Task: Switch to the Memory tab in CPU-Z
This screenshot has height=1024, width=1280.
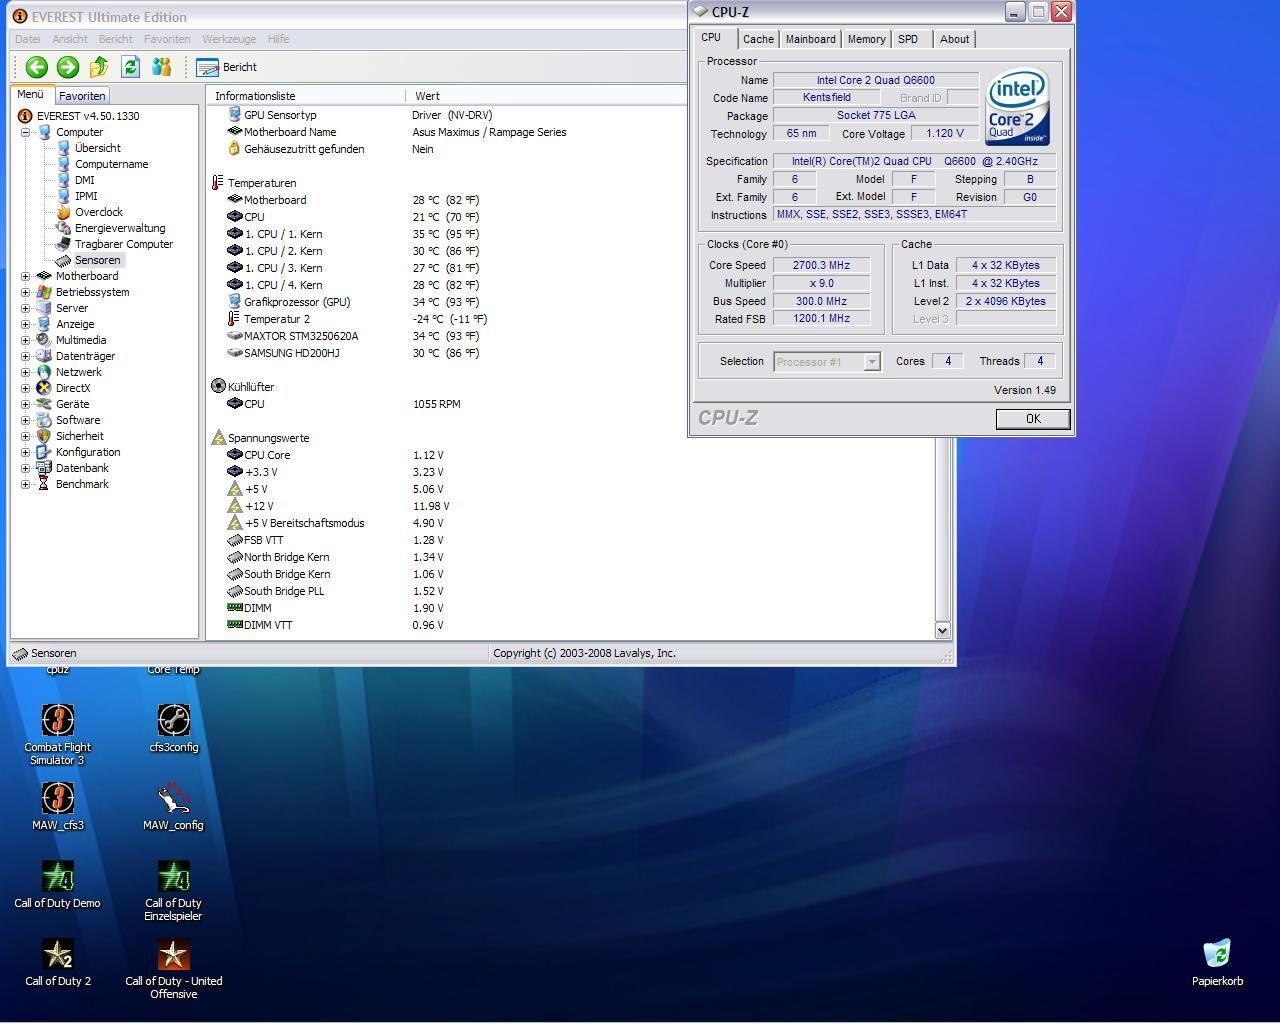Action: [x=866, y=39]
